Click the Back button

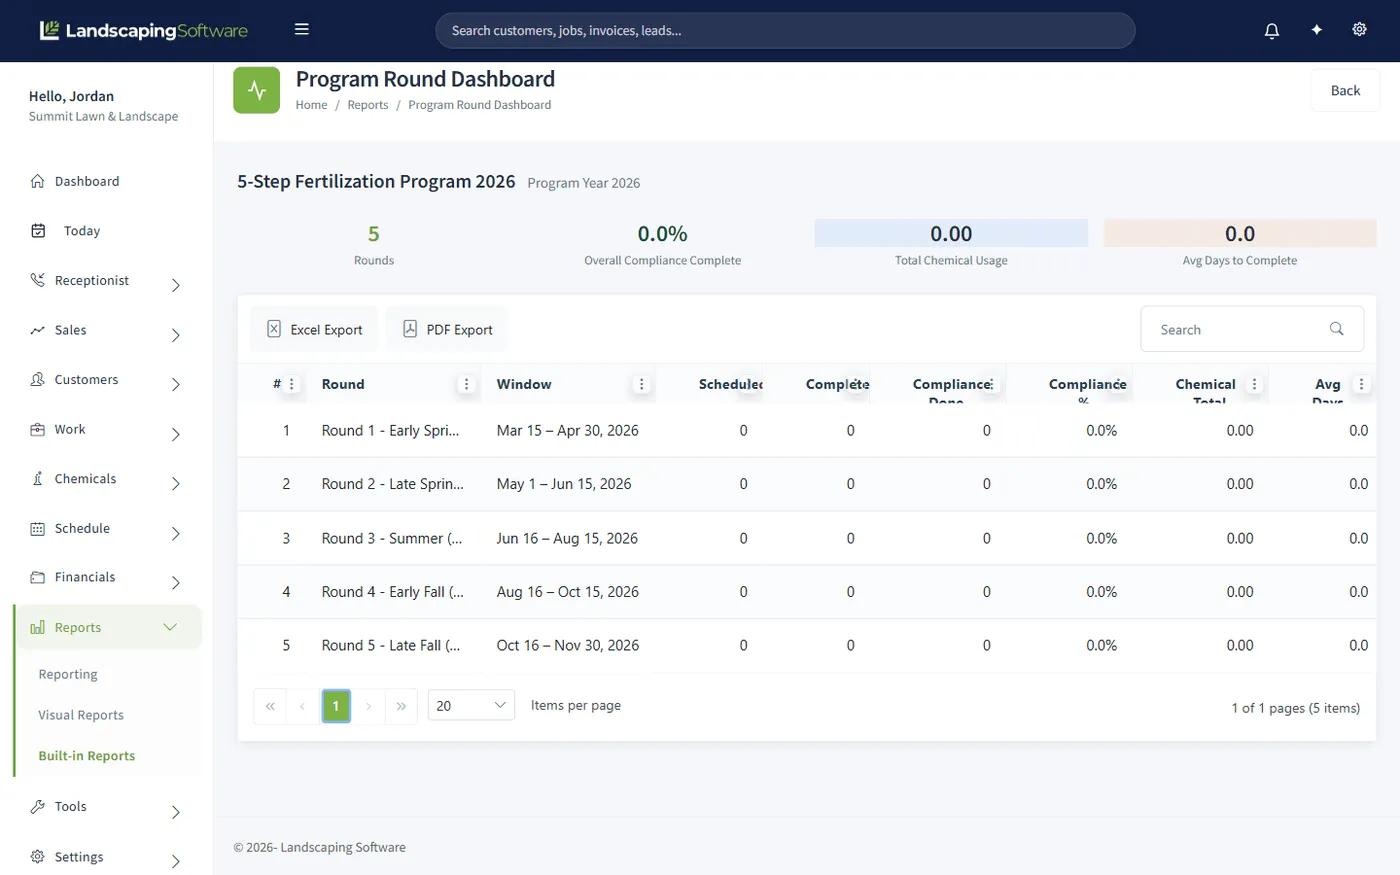(x=1345, y=91)
